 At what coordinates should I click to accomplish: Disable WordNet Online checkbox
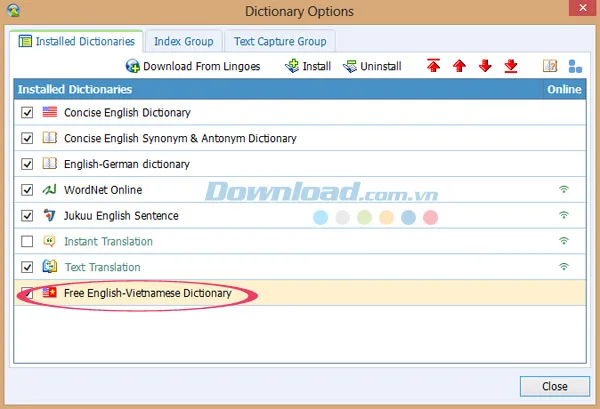click(x=27, y=190)
